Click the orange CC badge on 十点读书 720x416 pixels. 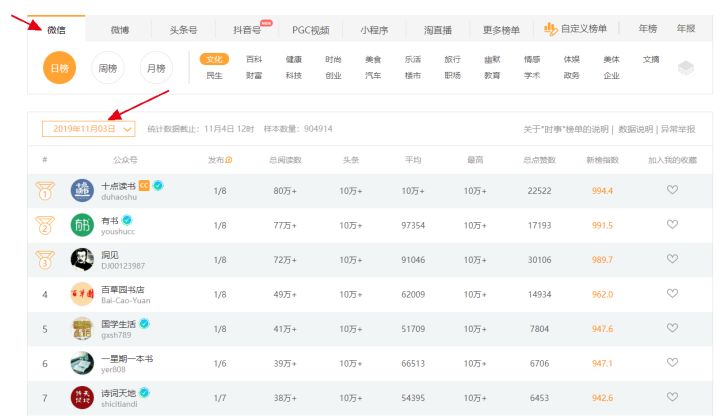(144, 186)
